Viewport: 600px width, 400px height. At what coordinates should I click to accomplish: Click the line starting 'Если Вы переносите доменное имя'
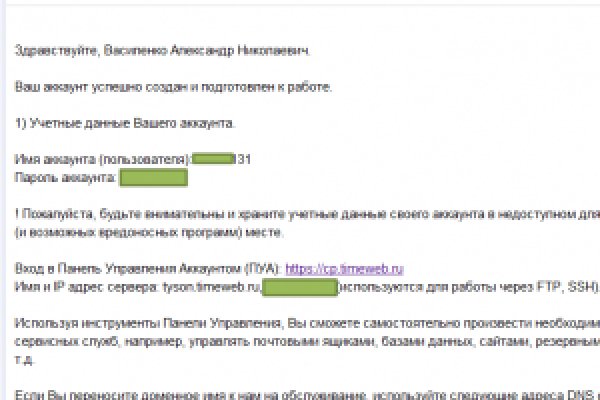tap(307, 395)
